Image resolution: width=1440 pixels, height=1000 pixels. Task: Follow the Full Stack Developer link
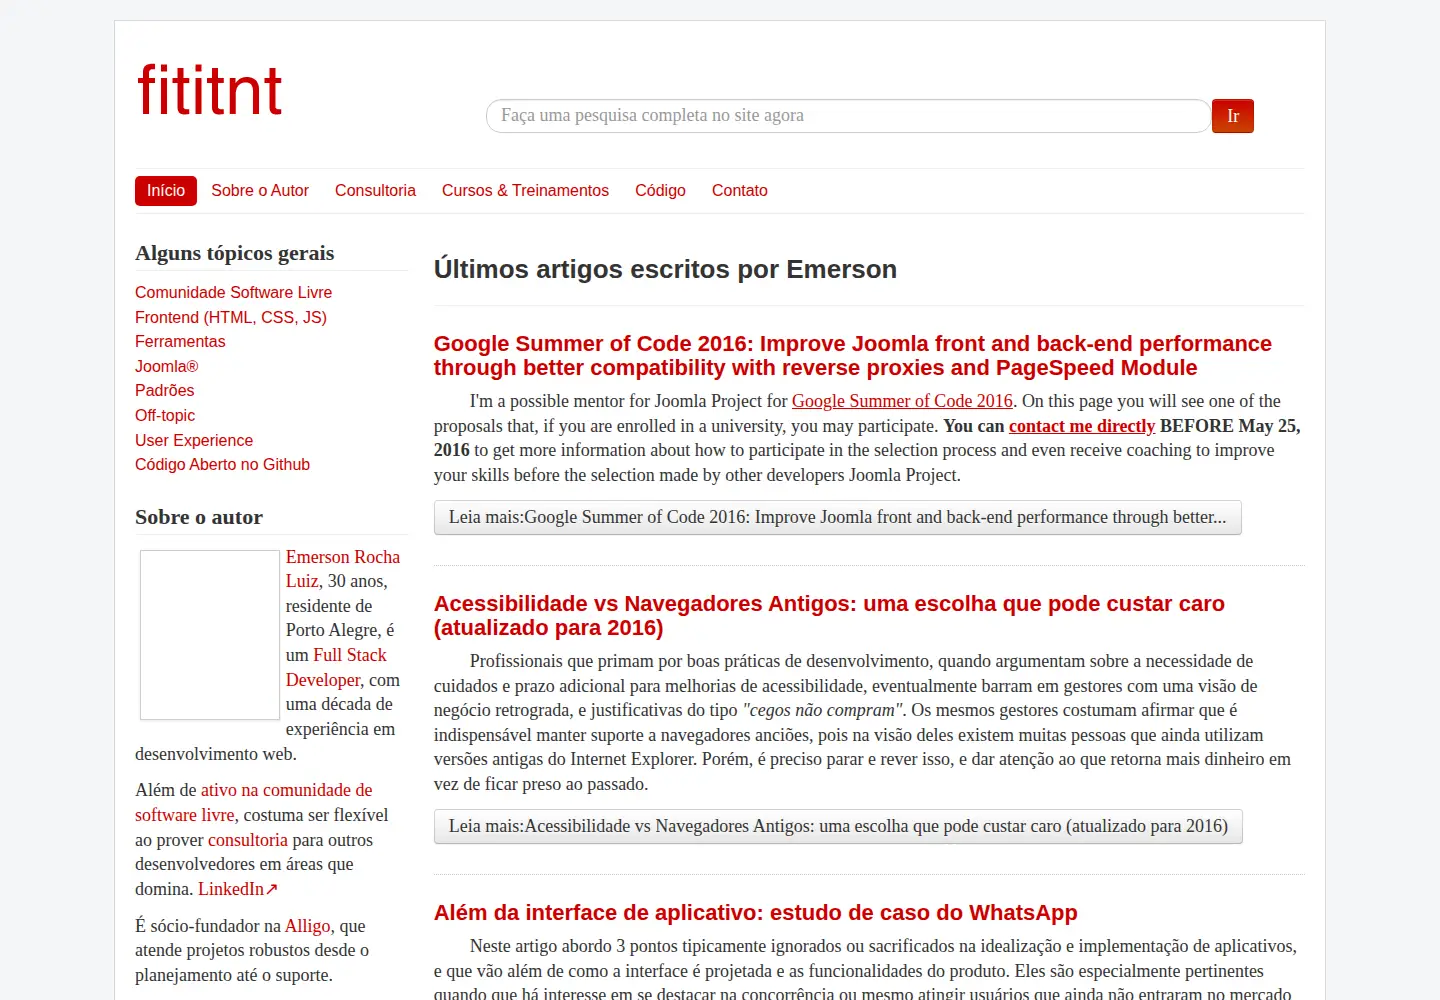[x=336, y=667]
